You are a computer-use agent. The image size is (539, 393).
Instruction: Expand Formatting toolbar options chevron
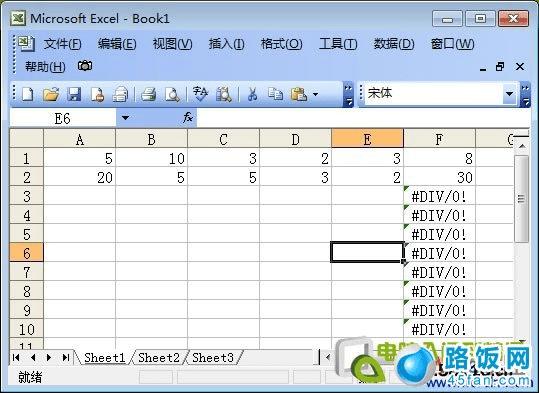[x=526, y=94]
